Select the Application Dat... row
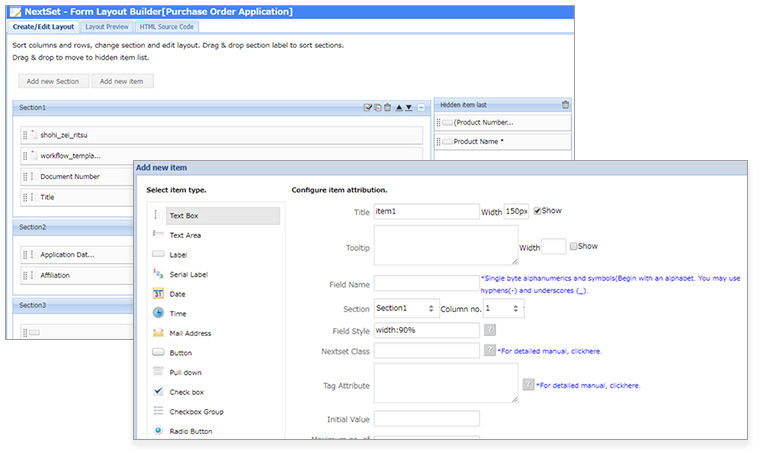764x462 pixels. point(77,254)
